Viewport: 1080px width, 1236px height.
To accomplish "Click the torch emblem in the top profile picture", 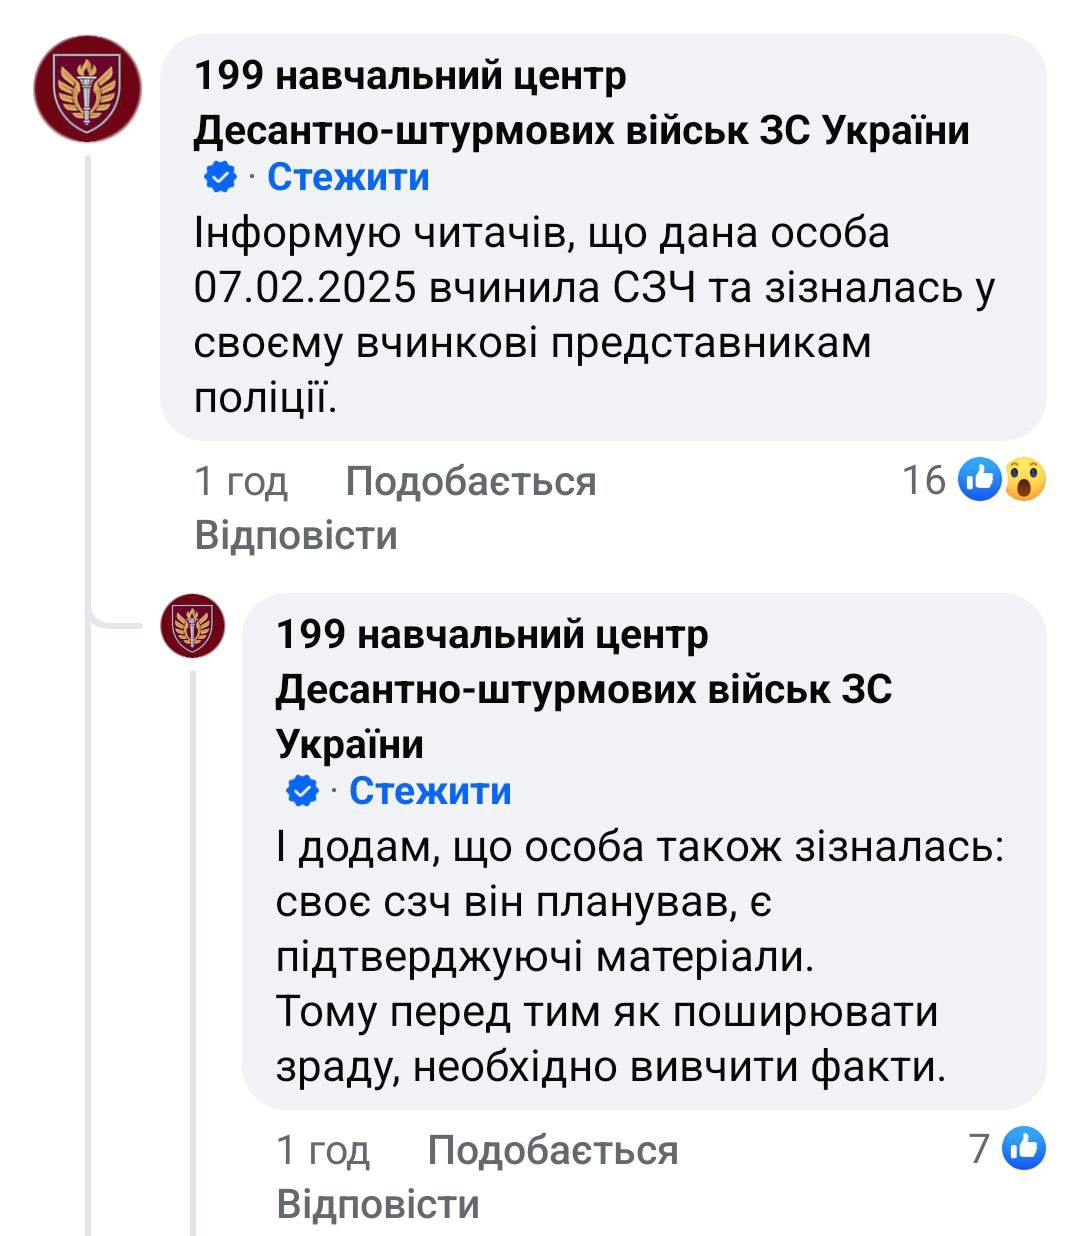I will [88, 90].
